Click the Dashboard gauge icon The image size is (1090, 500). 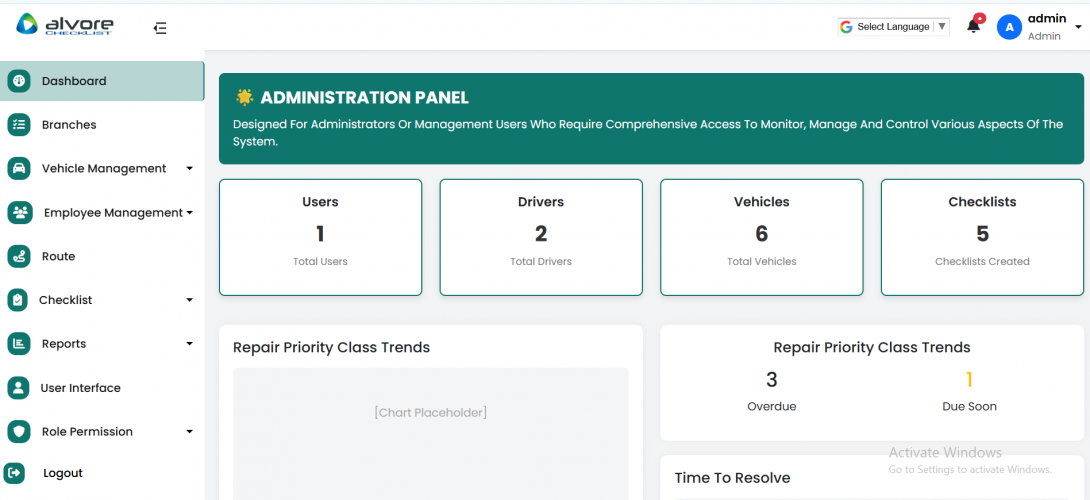tap(19, 81)
